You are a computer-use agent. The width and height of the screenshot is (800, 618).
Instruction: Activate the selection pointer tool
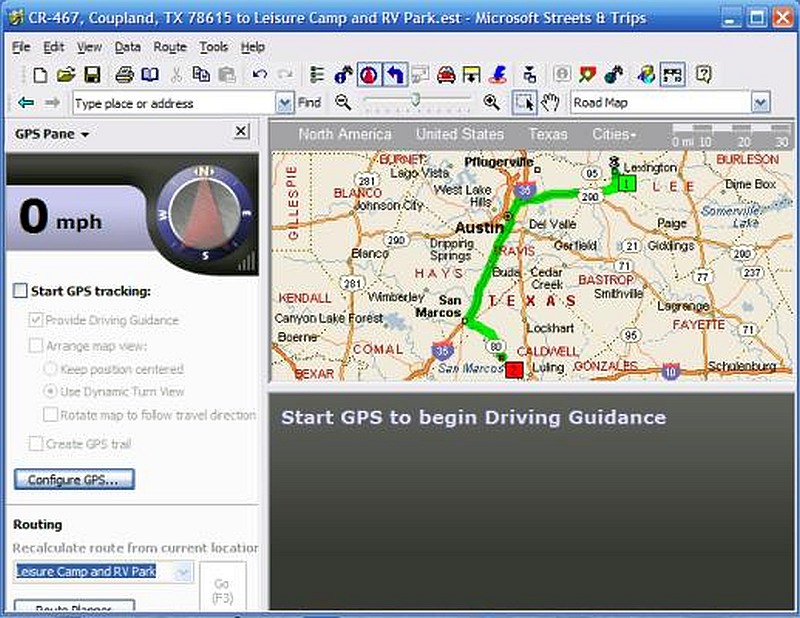pos(524,103)
